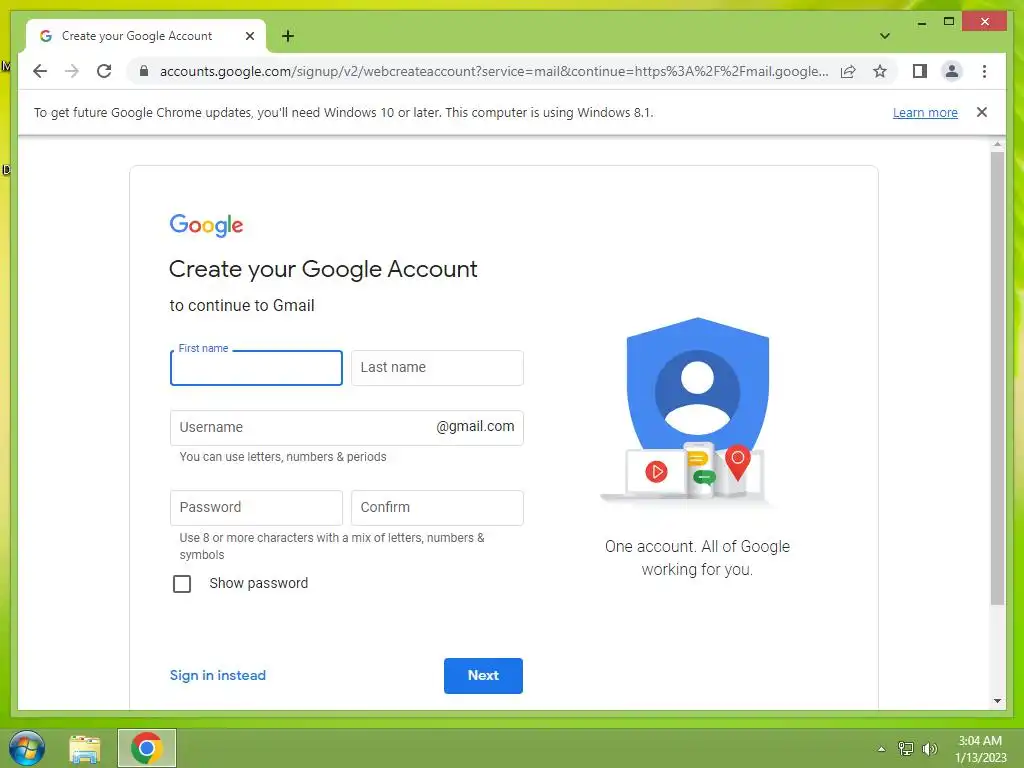View site information padlock icon

(x=144, y=71)
